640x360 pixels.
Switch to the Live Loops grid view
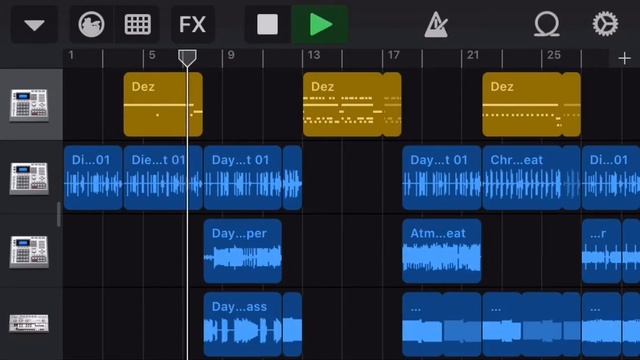pos(138,24)
